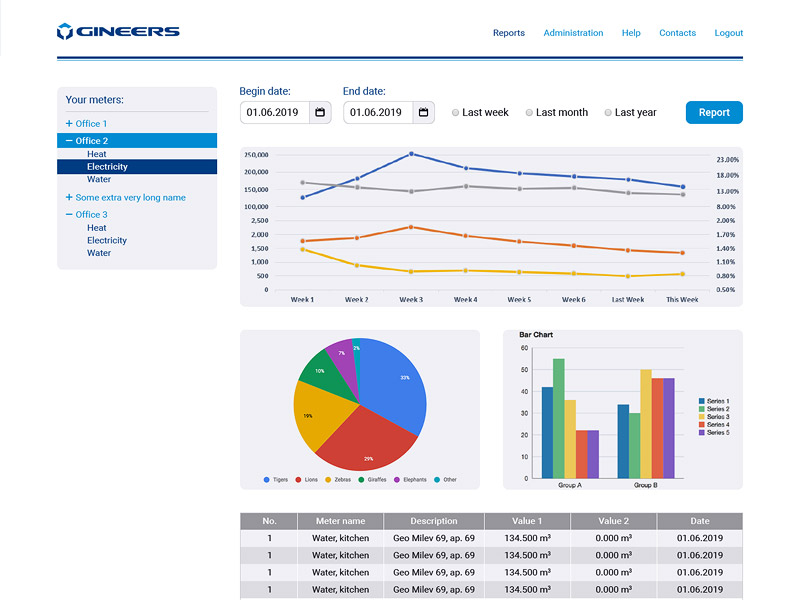Click the Series 5 legend square
Screen dimensions: 800x600
pyautogui.click(x=702, y=432)
